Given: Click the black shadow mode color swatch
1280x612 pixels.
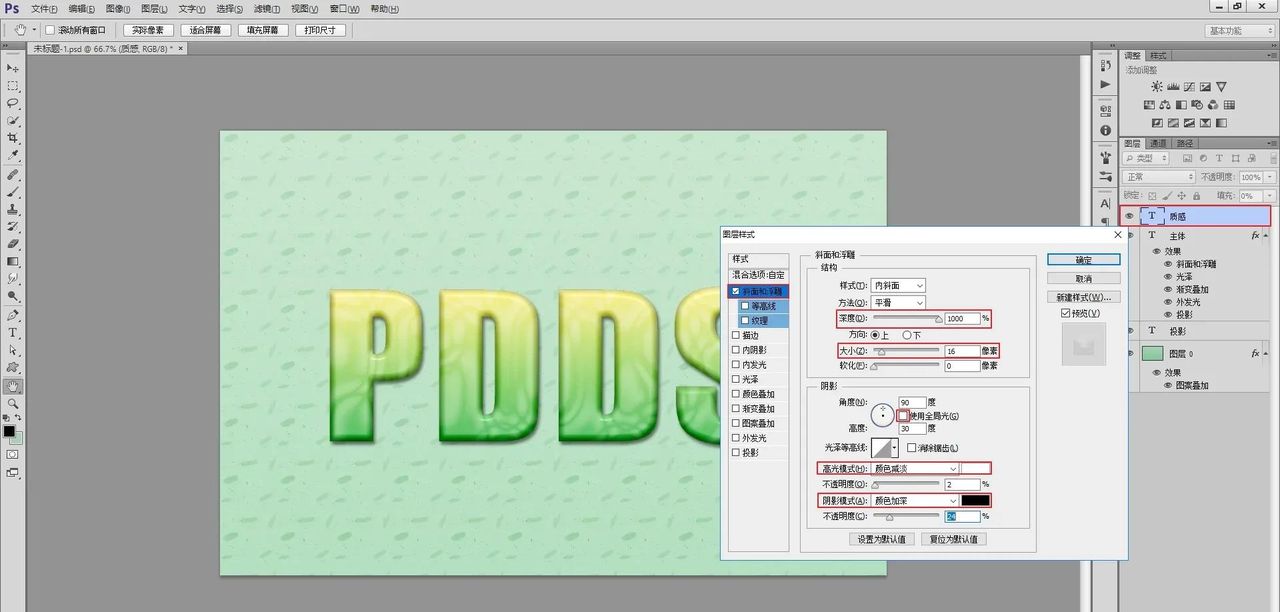Looking at the screenshot, I should 975,500.
